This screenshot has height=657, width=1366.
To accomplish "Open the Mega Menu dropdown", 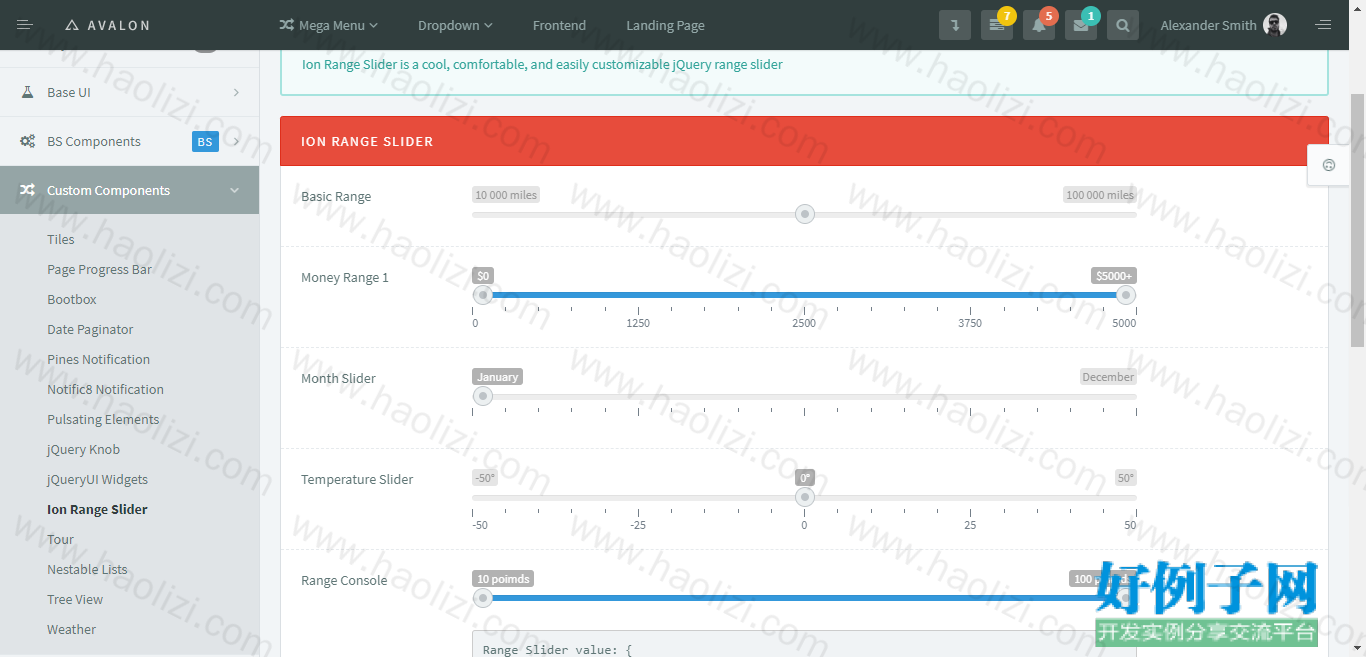I will (329, 25).
